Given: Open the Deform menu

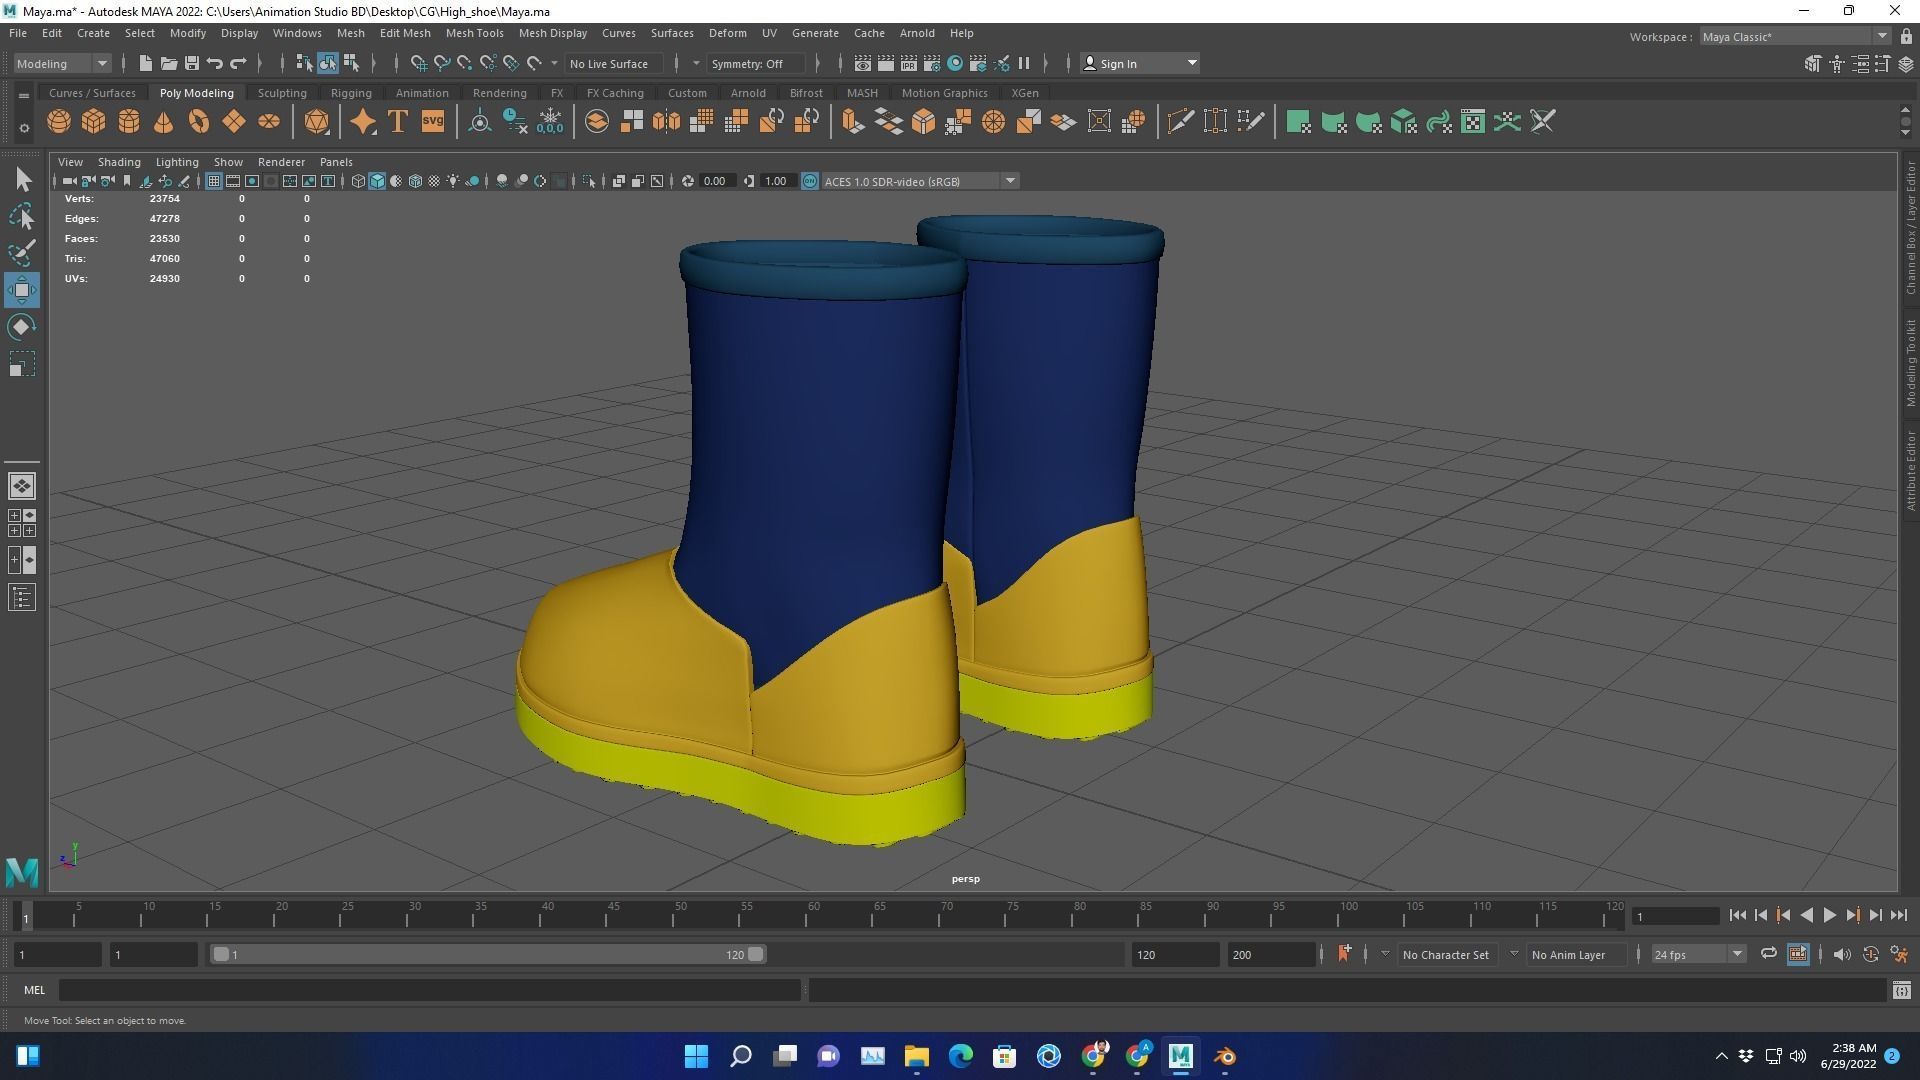Looking at the screenshot, I should [727, 33].
